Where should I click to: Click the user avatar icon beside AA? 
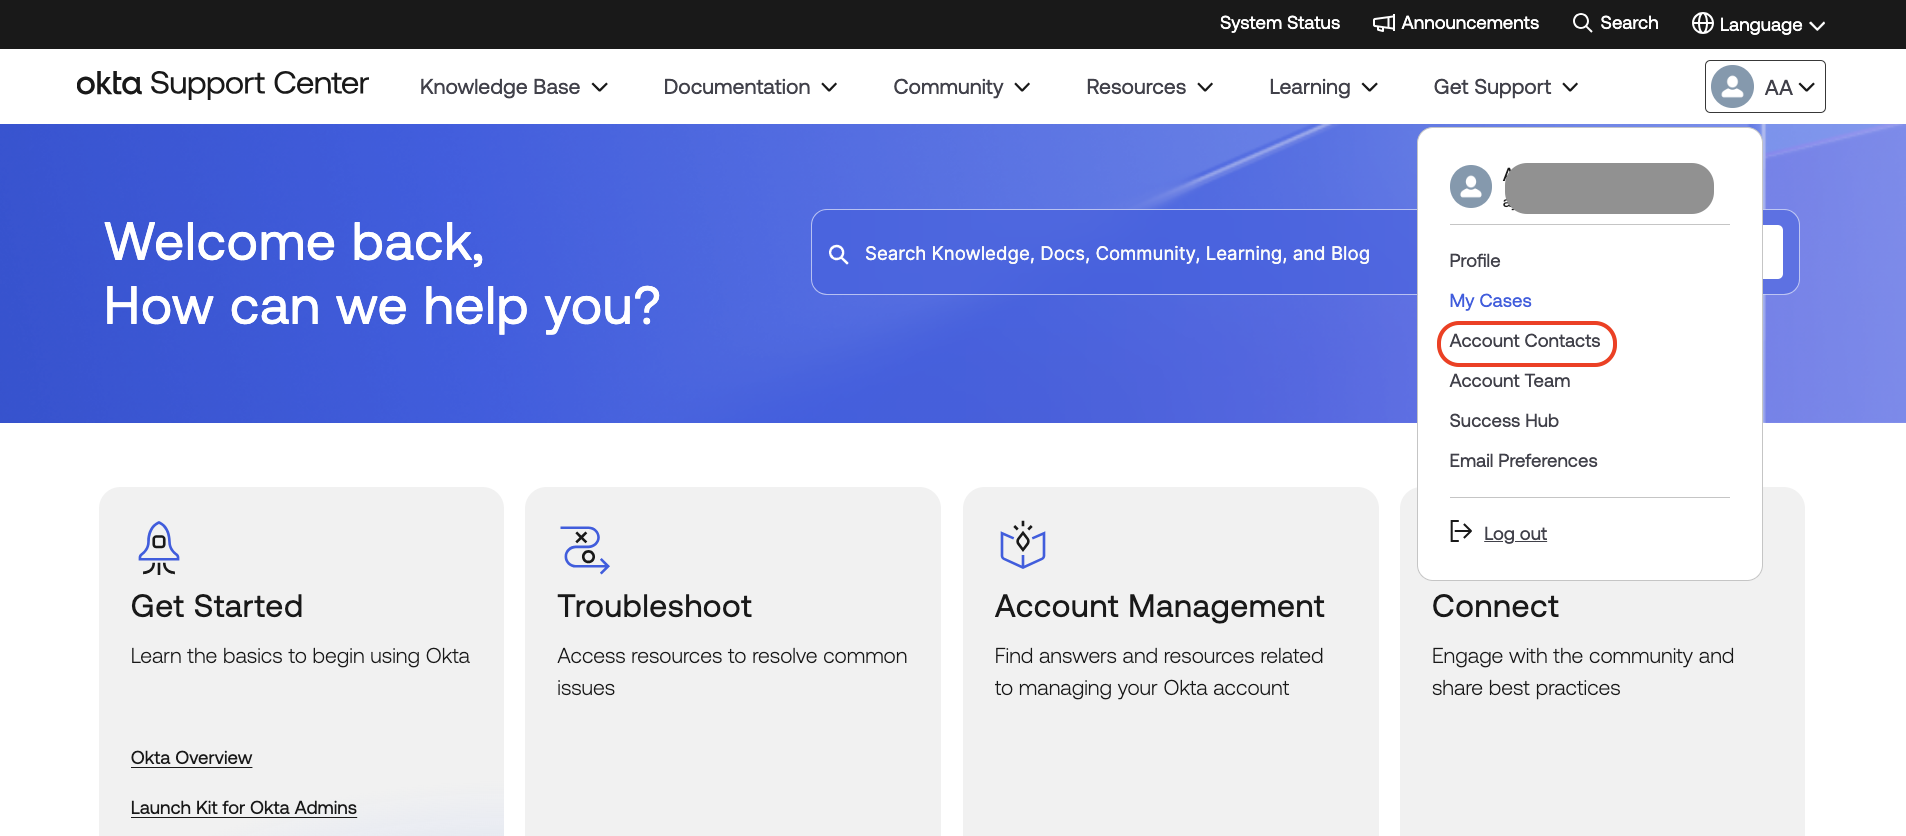point(1732,87)
